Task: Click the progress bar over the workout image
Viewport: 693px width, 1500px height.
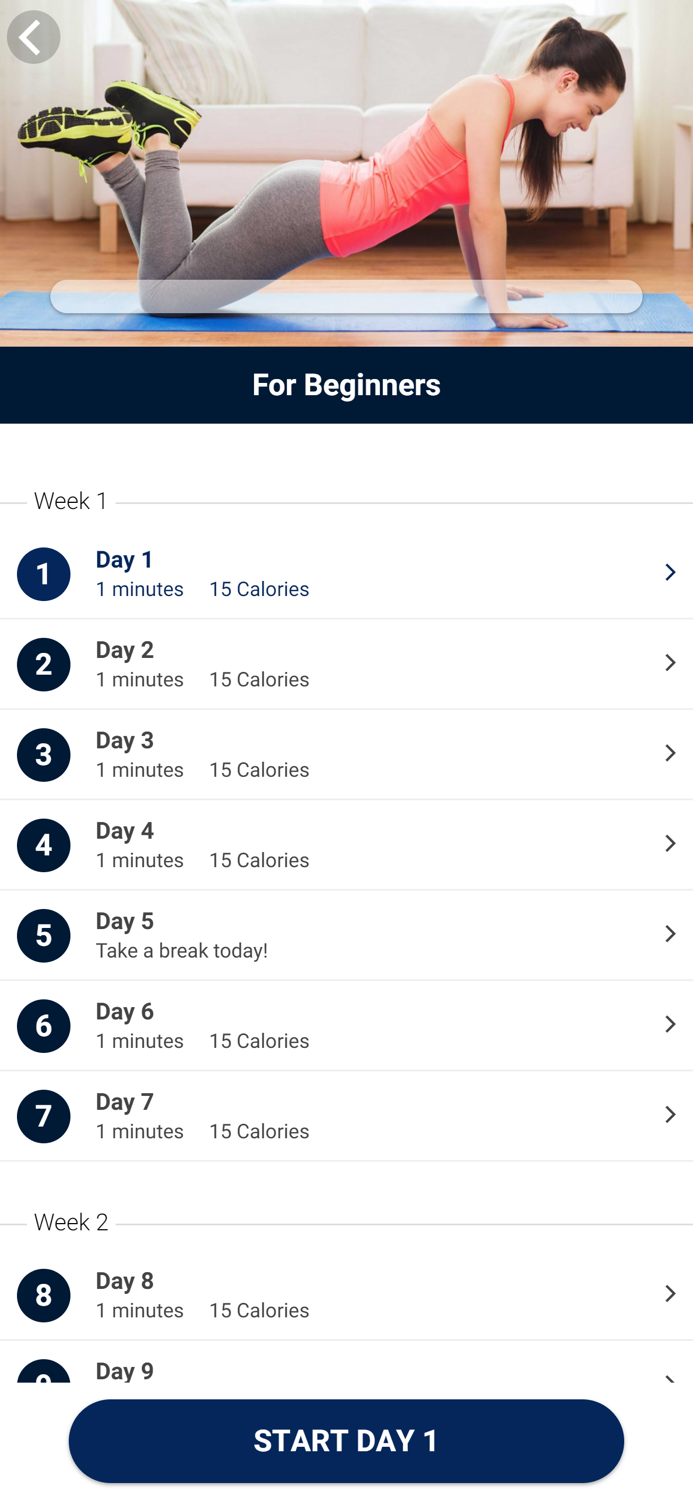Action: (346, 296)
